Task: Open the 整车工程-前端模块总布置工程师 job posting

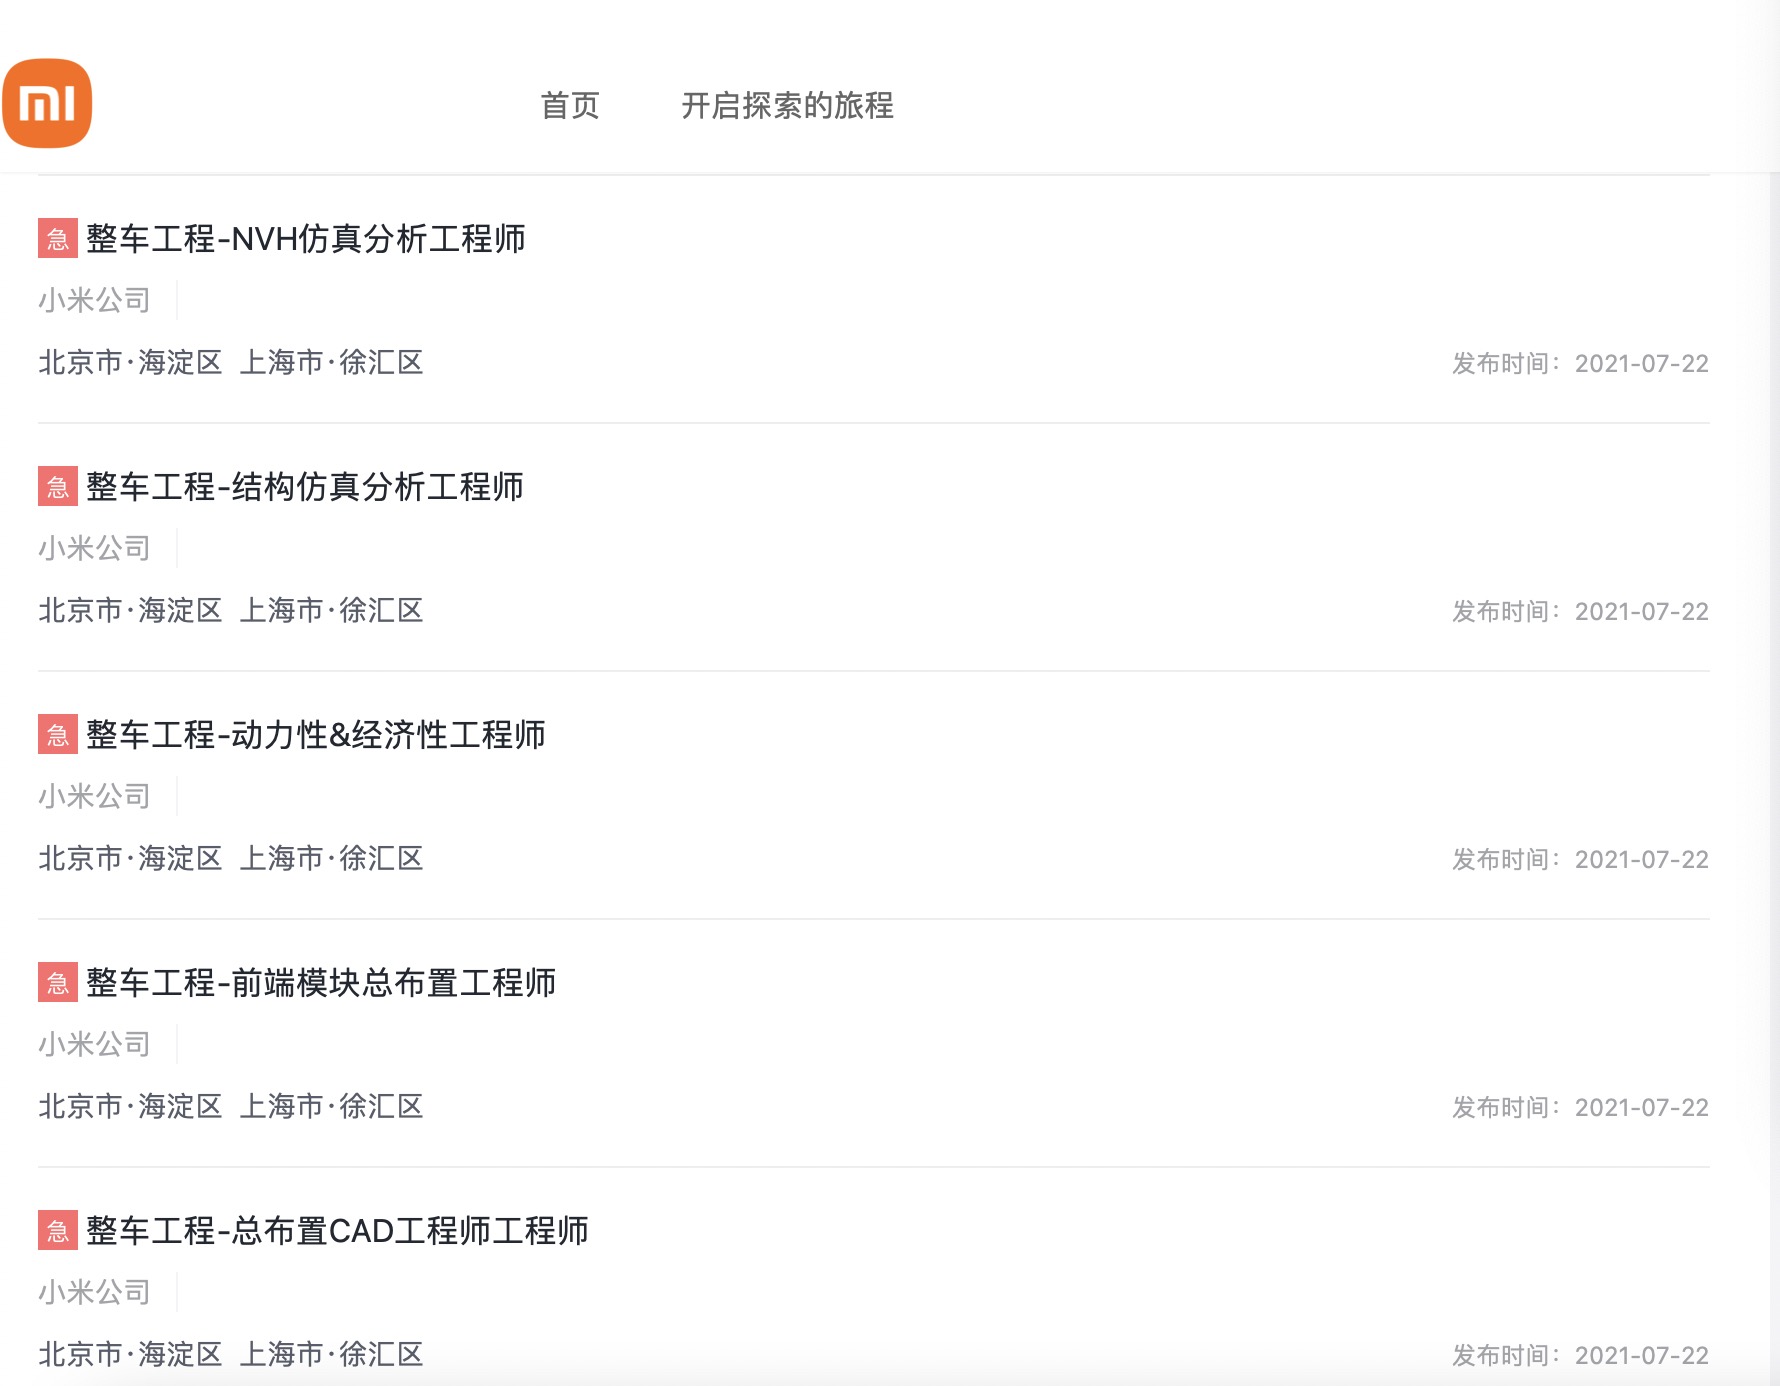Action: pyautogui.click(x=322, y=984)
